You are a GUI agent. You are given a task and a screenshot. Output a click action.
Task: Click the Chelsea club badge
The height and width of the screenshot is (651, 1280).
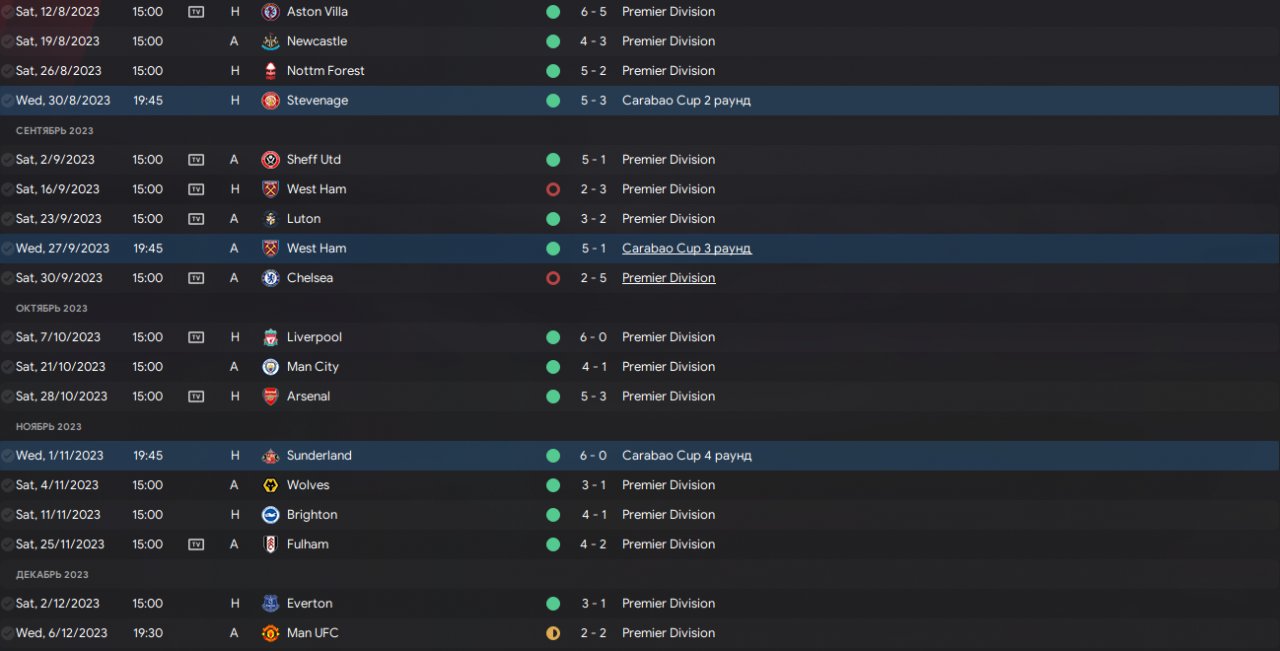click(270, 278)
